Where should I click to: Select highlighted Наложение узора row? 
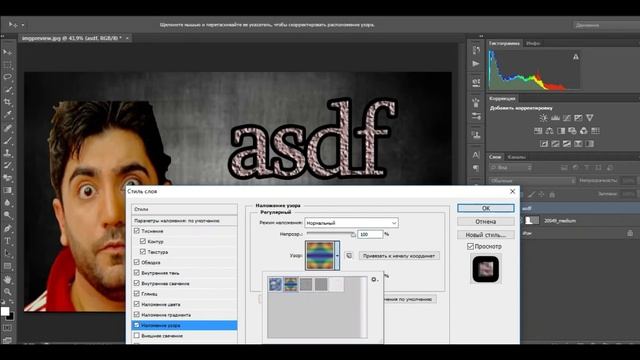pos(184,325)
